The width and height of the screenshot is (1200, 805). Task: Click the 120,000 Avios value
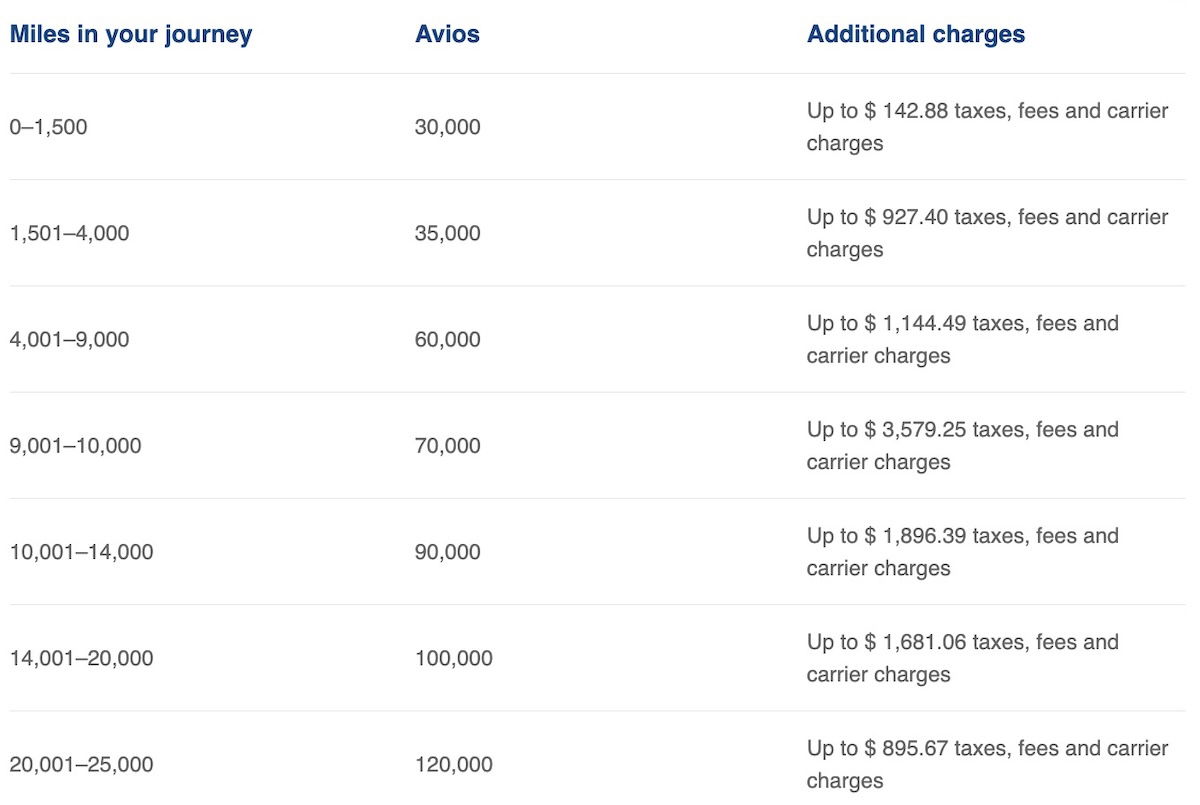[x=454, y=765]
